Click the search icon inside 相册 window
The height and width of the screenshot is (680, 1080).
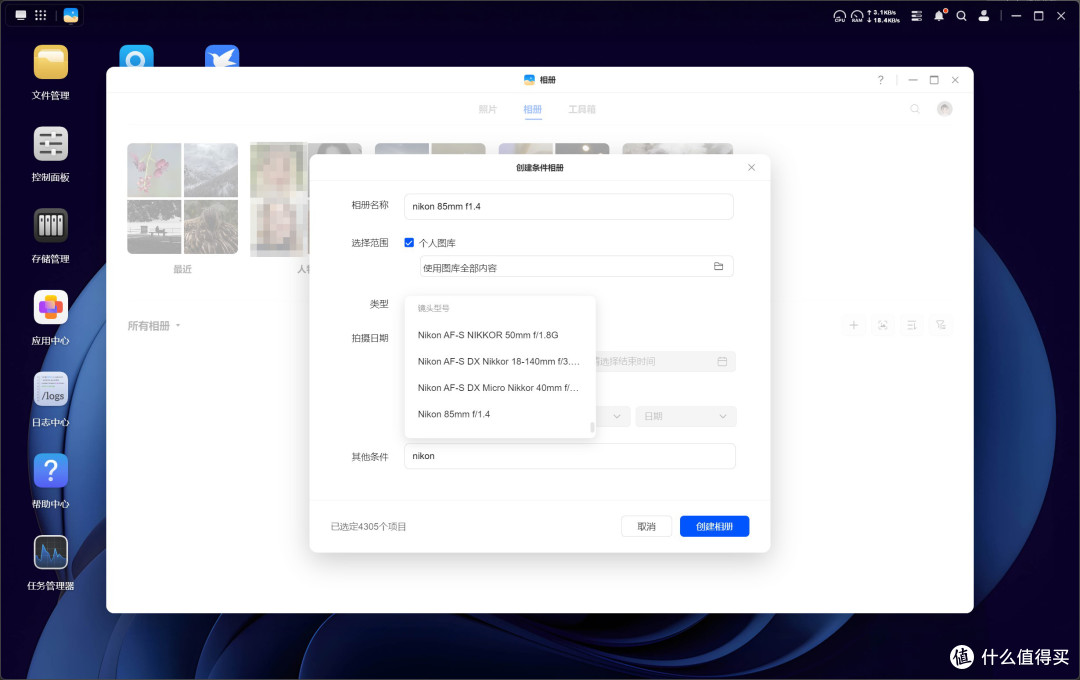click(915, 109)
